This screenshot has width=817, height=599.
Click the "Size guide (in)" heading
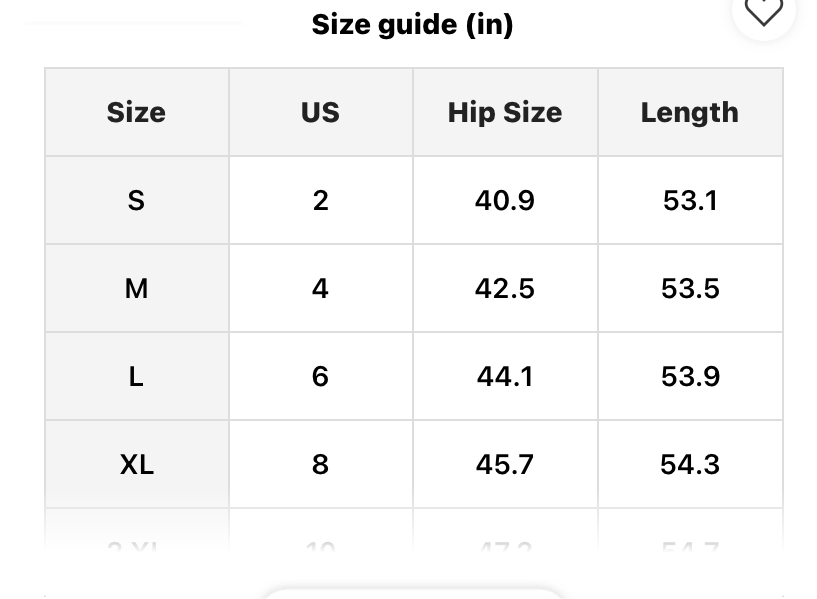(x=412, y=24)
